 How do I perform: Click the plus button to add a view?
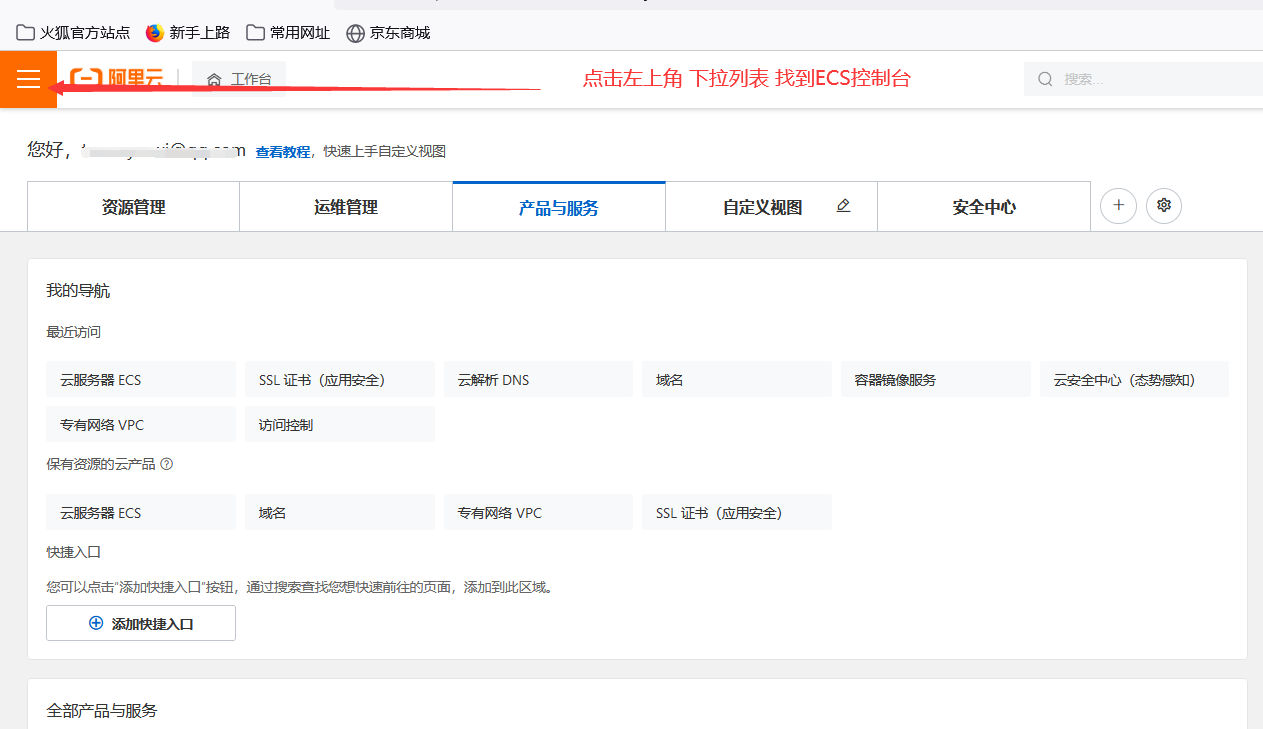pyautogui.click(x=1118, y=206)
